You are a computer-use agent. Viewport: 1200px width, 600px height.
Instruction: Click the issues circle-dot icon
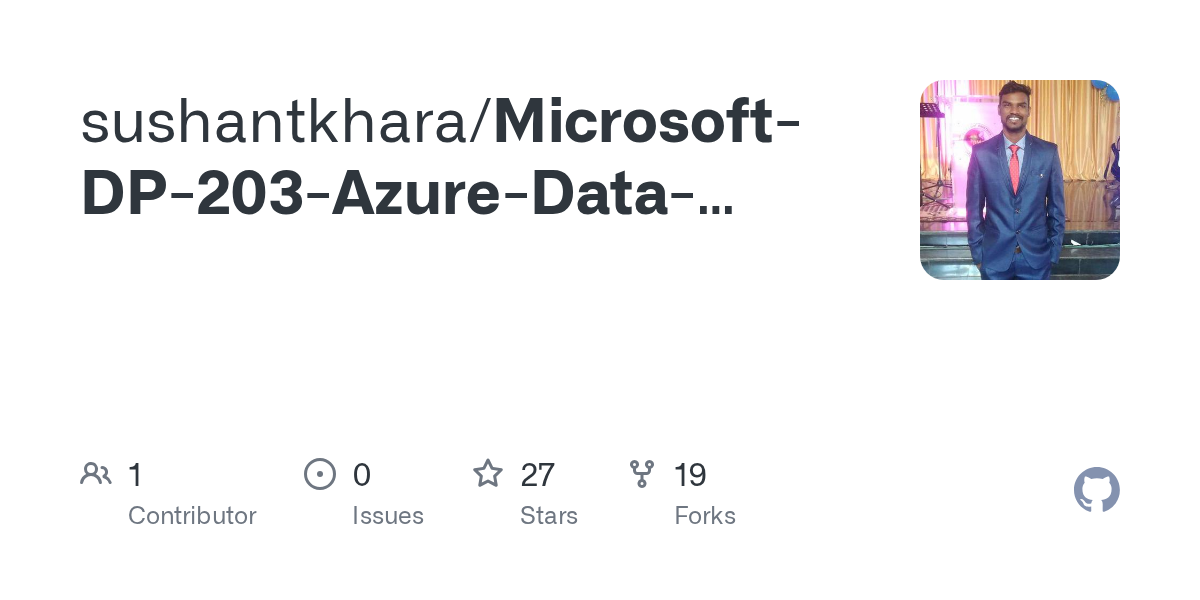coord(320,474)
